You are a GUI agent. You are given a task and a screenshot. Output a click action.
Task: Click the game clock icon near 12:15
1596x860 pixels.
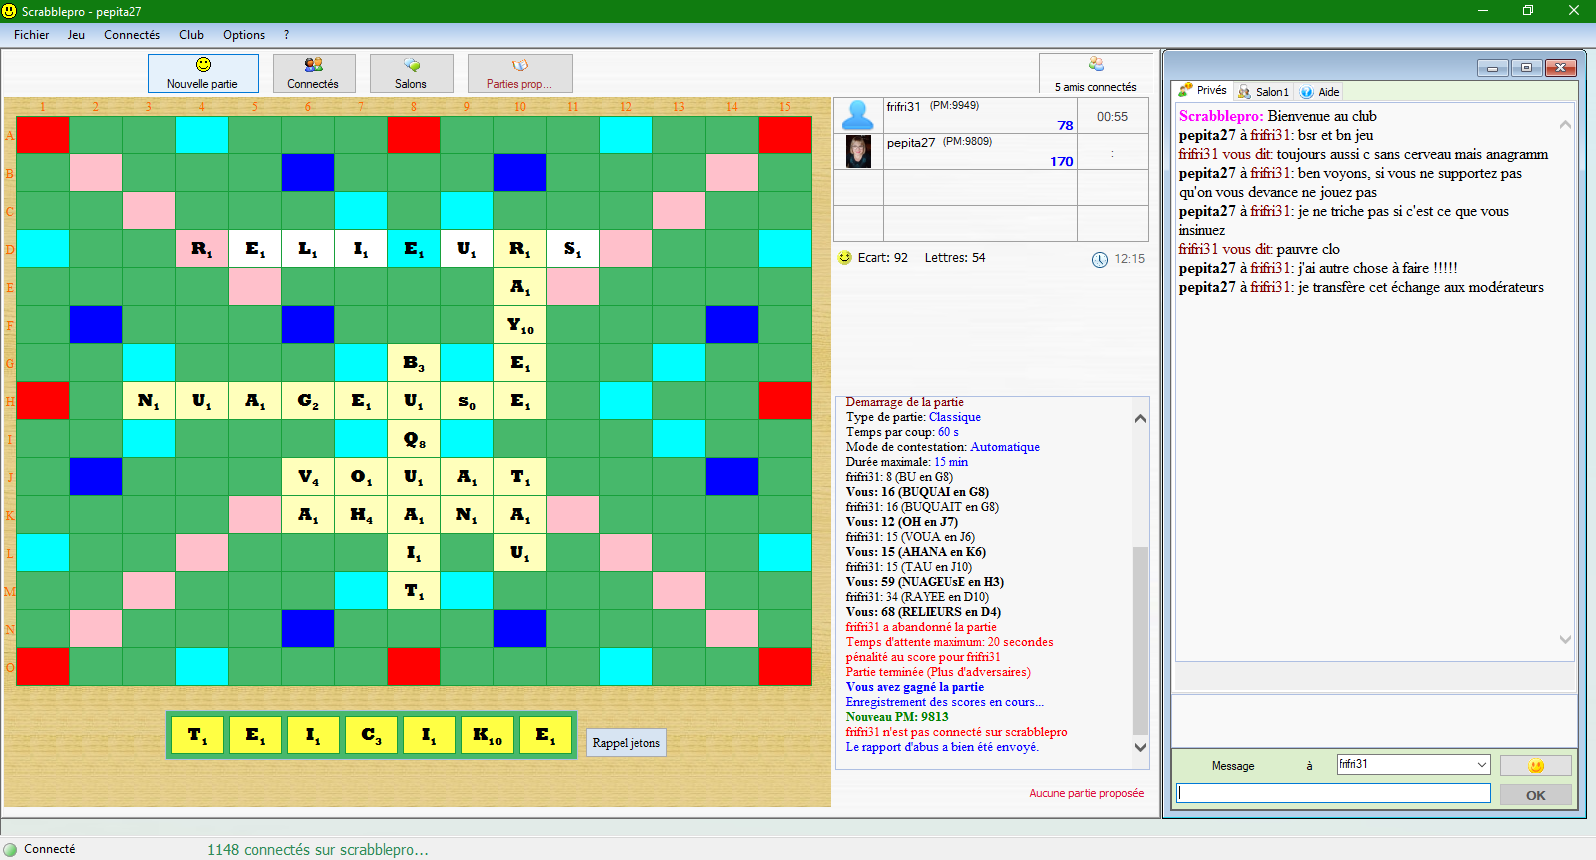pos(1100,260)
